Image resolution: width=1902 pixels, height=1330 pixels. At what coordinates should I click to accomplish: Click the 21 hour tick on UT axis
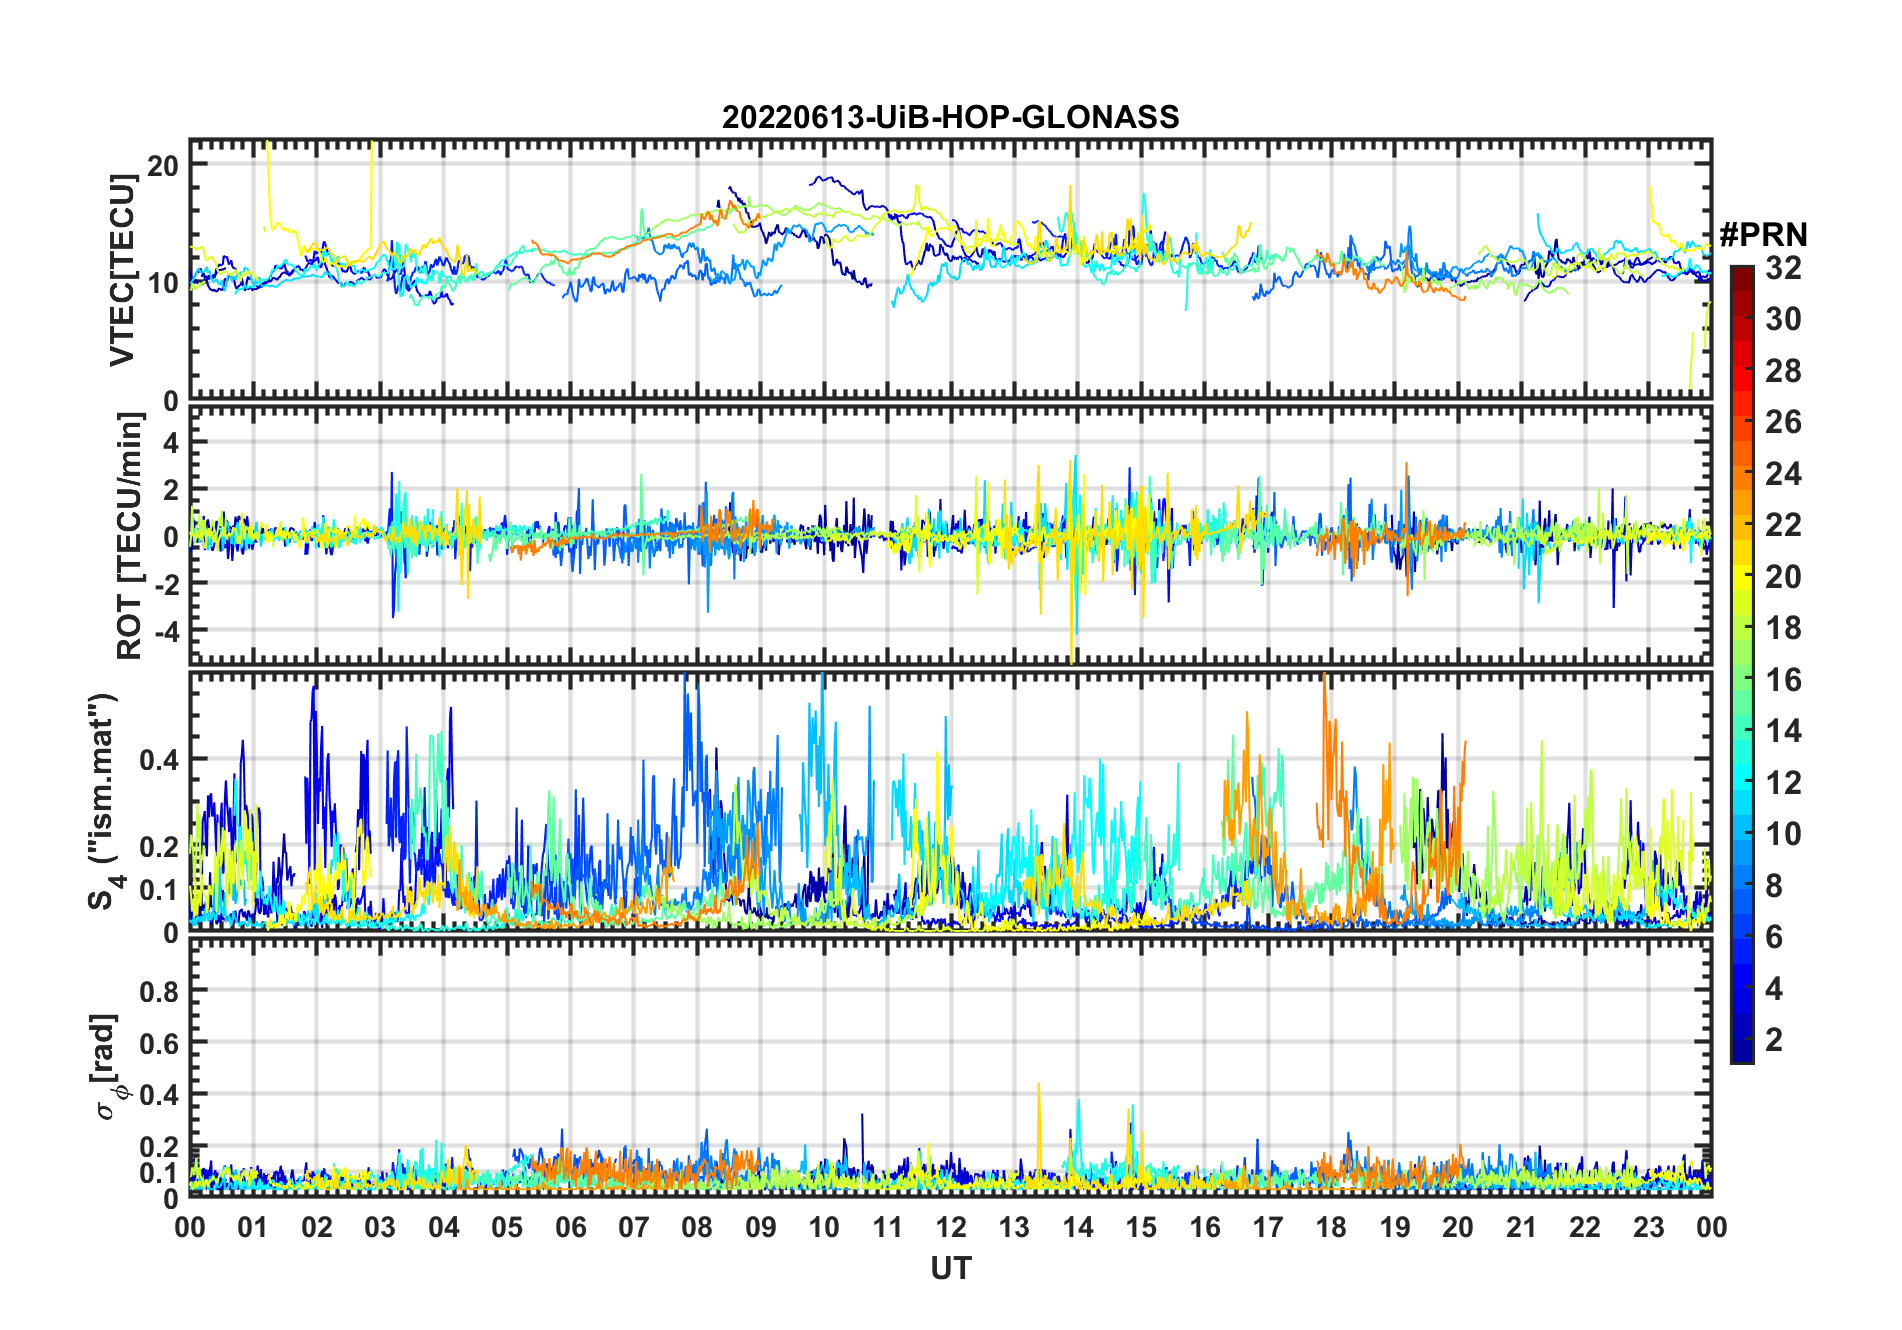pos(1522,1227)
